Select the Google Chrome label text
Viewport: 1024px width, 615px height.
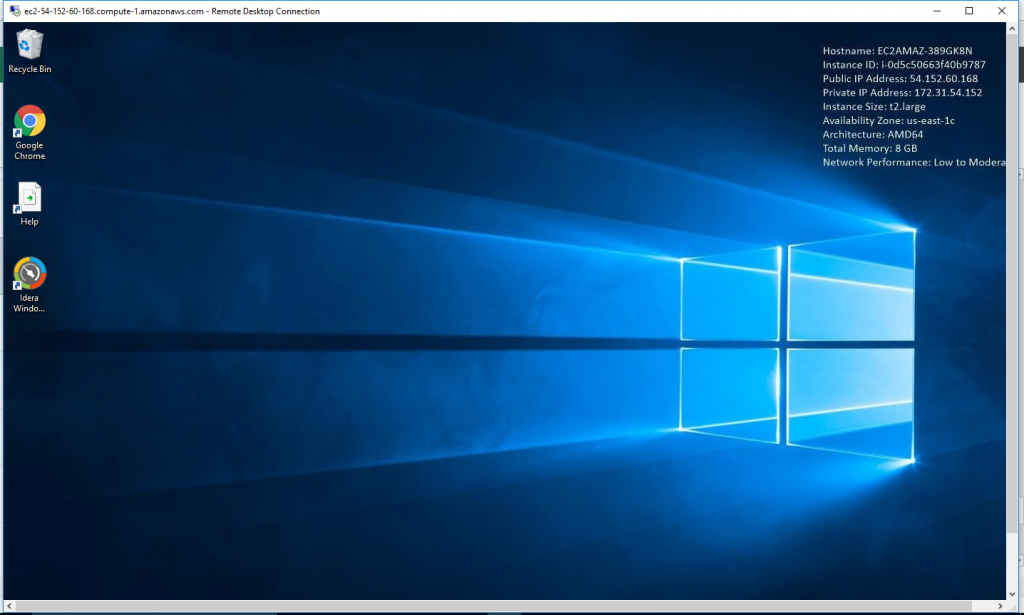tap(29, 150)
